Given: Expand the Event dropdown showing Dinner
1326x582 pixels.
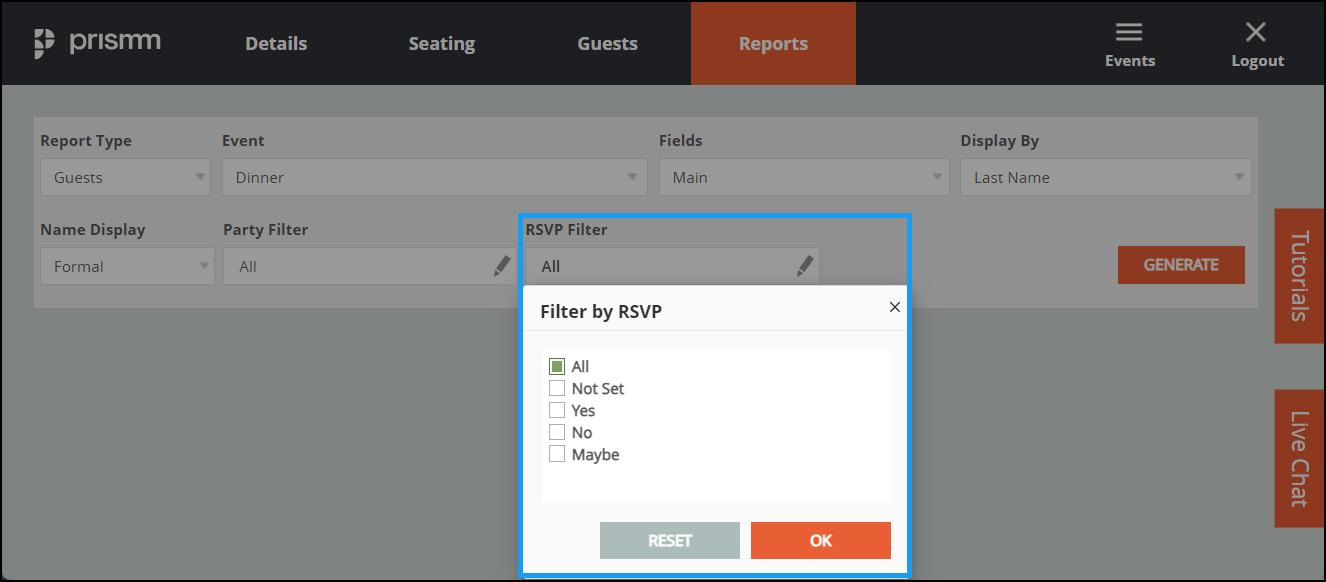Looking at the screenshot, I should click(x=434, y=176).
